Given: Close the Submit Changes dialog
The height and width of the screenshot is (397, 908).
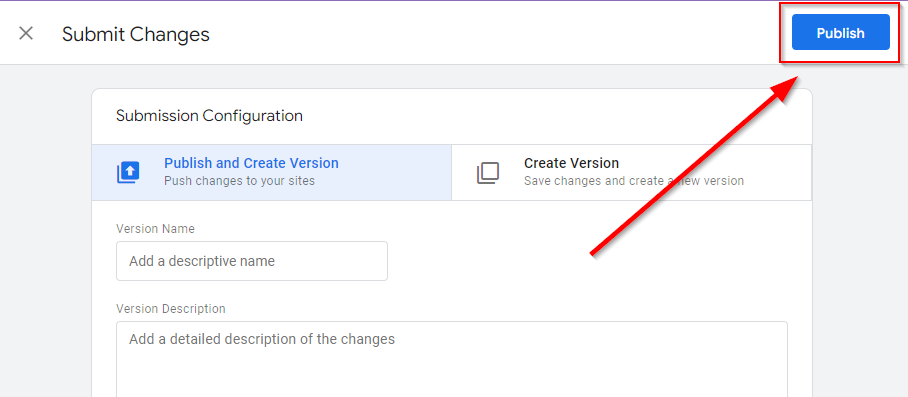Looking at the screenshot, I should click(x=25, y=34).
